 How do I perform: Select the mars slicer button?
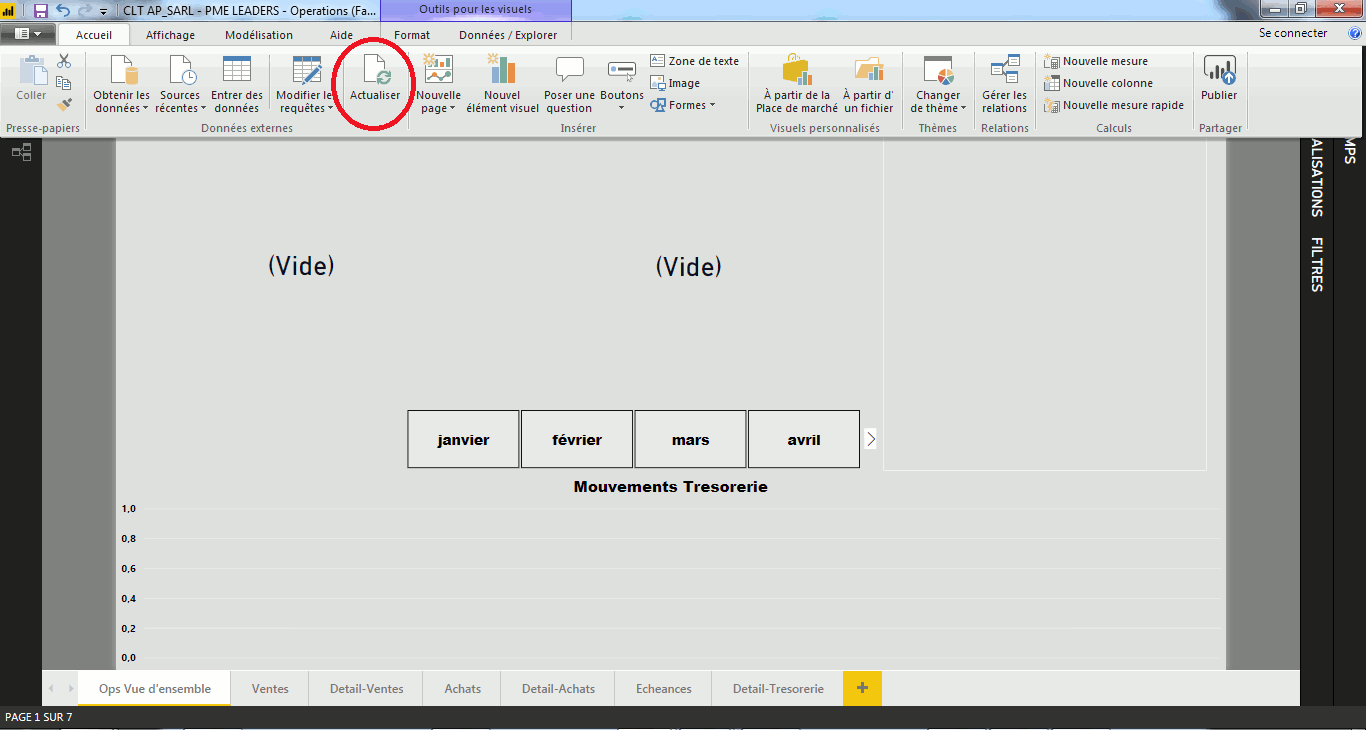(x=690, y=438)
